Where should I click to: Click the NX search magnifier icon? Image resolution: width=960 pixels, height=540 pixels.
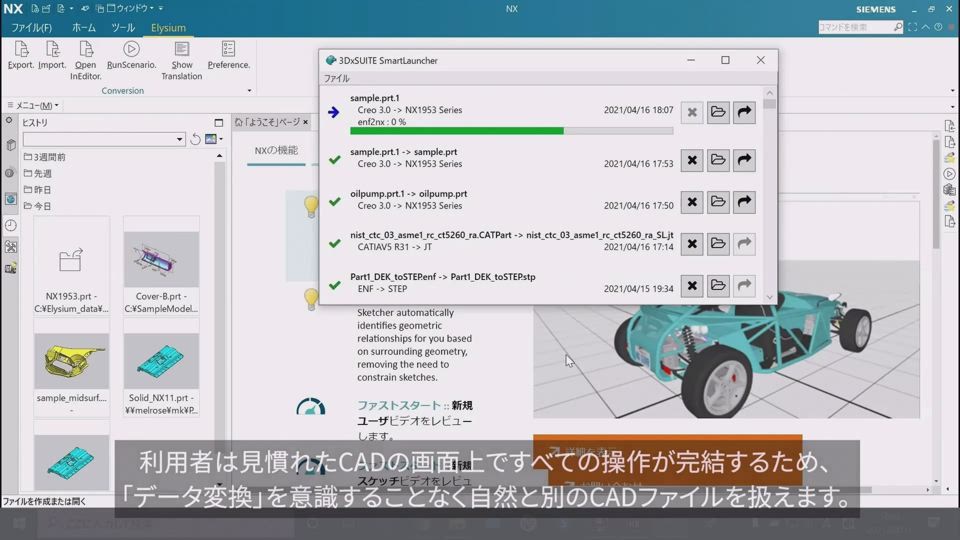tap(898, 27)
